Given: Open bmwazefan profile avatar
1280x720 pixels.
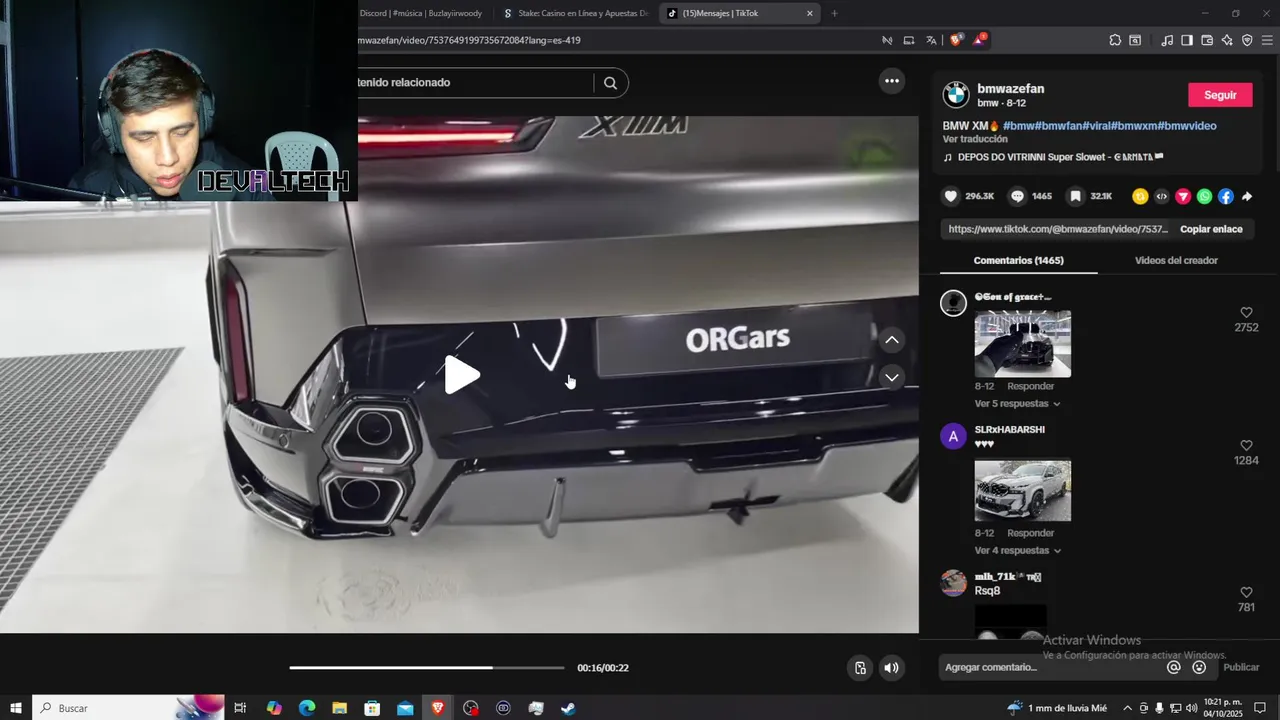Looking at the screenshot, I should click(x=956, y=95).
